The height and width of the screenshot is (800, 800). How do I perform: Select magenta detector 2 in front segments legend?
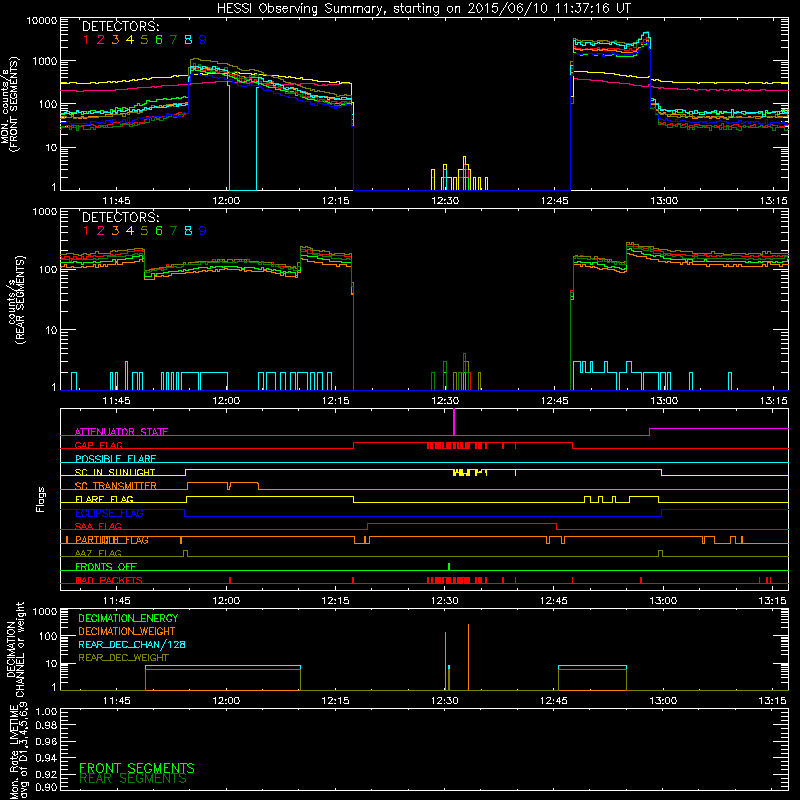click(101, 40)
